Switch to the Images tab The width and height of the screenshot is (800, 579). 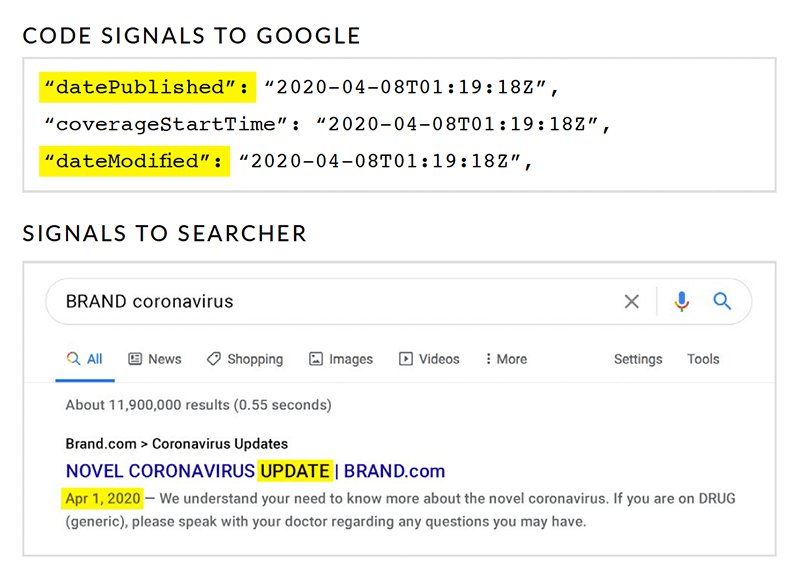point(341,359)
